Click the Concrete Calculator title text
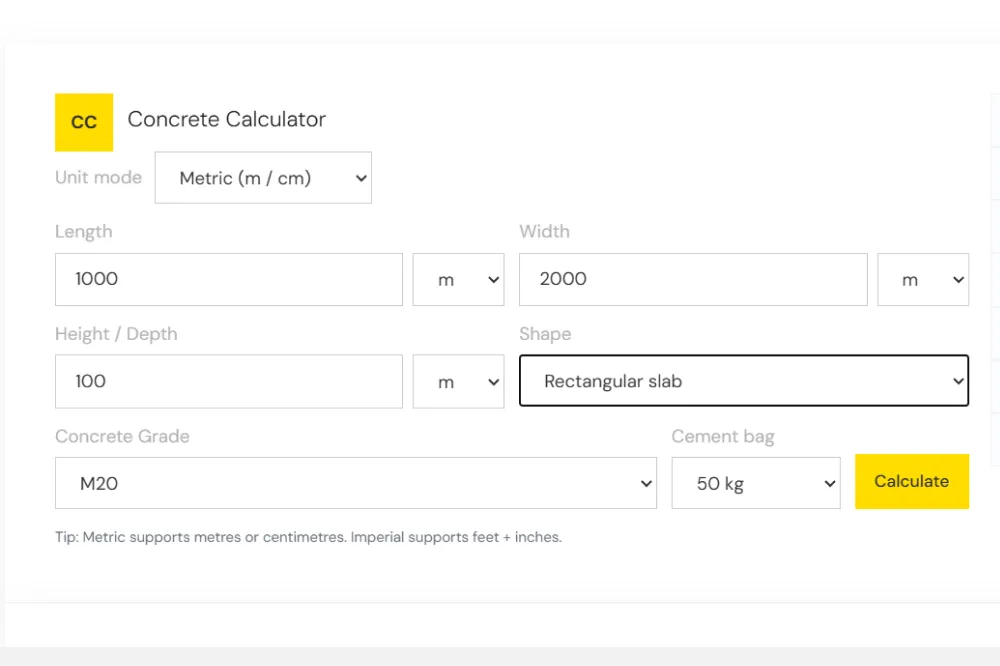The height and width of the screenshot is (666, 1000). click(226, 119)
